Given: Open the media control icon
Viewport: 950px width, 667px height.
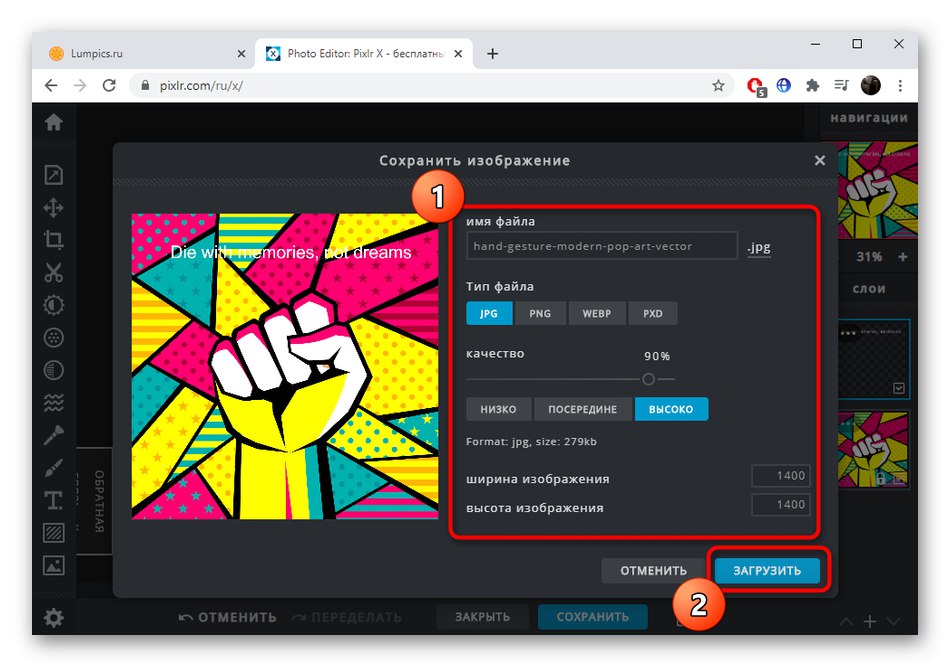Looking at the screenshot, I should (x=842, y=85).
